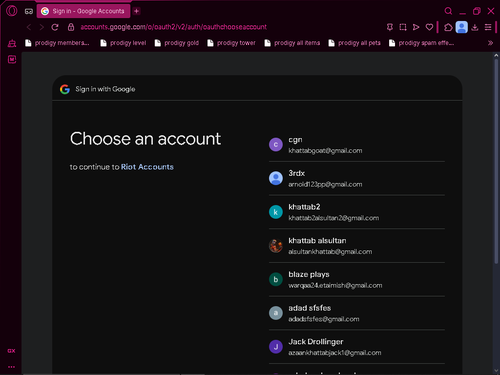Image resolution: width=500 pixels, height=375 pixels.
Task: Click the page vertical scrollbar thumb
Action: (496, 162)
